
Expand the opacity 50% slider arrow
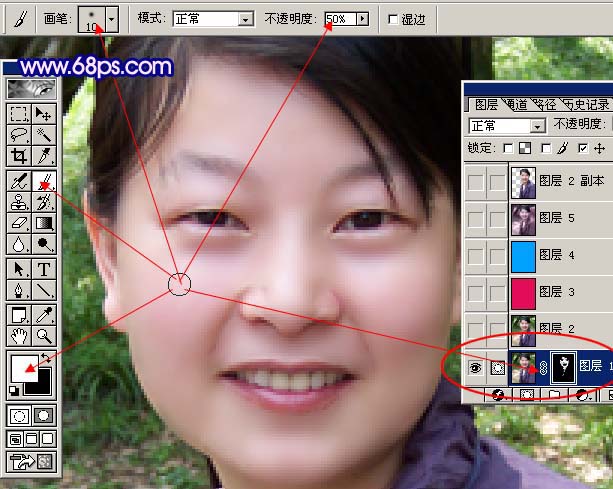coord(361,19)
